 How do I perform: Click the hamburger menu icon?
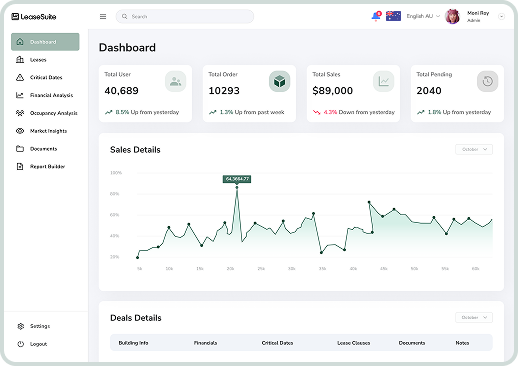coord(103,16)
